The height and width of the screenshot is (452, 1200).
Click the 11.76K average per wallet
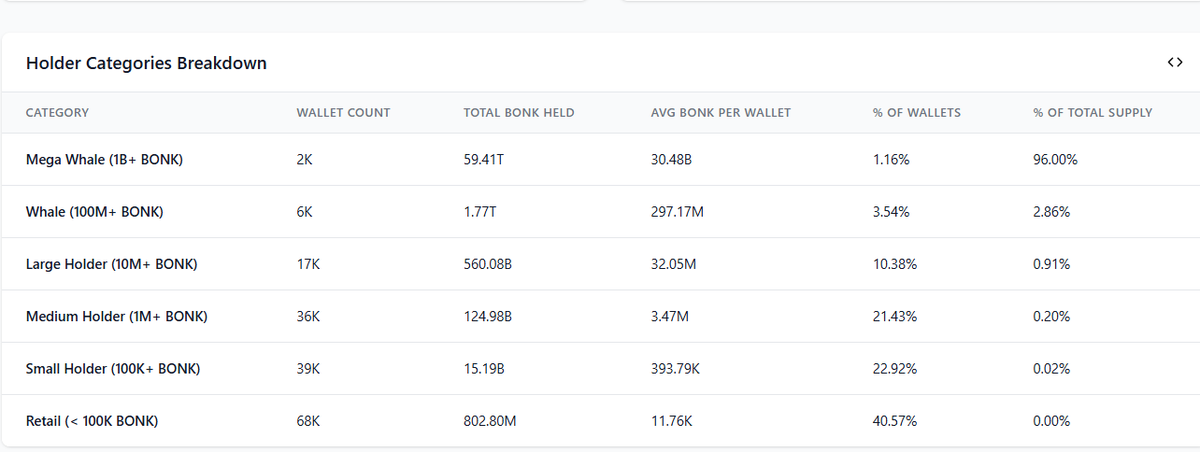671,422
